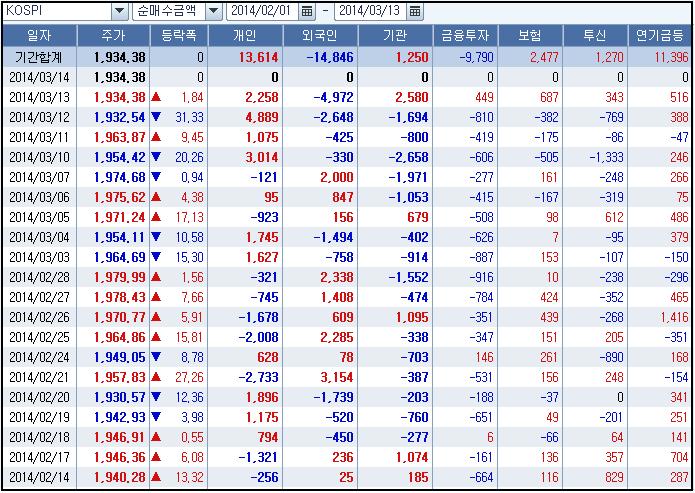Click the 기관 column header
Viewport: 695px width, 493px height.
[x=395, y=35]
